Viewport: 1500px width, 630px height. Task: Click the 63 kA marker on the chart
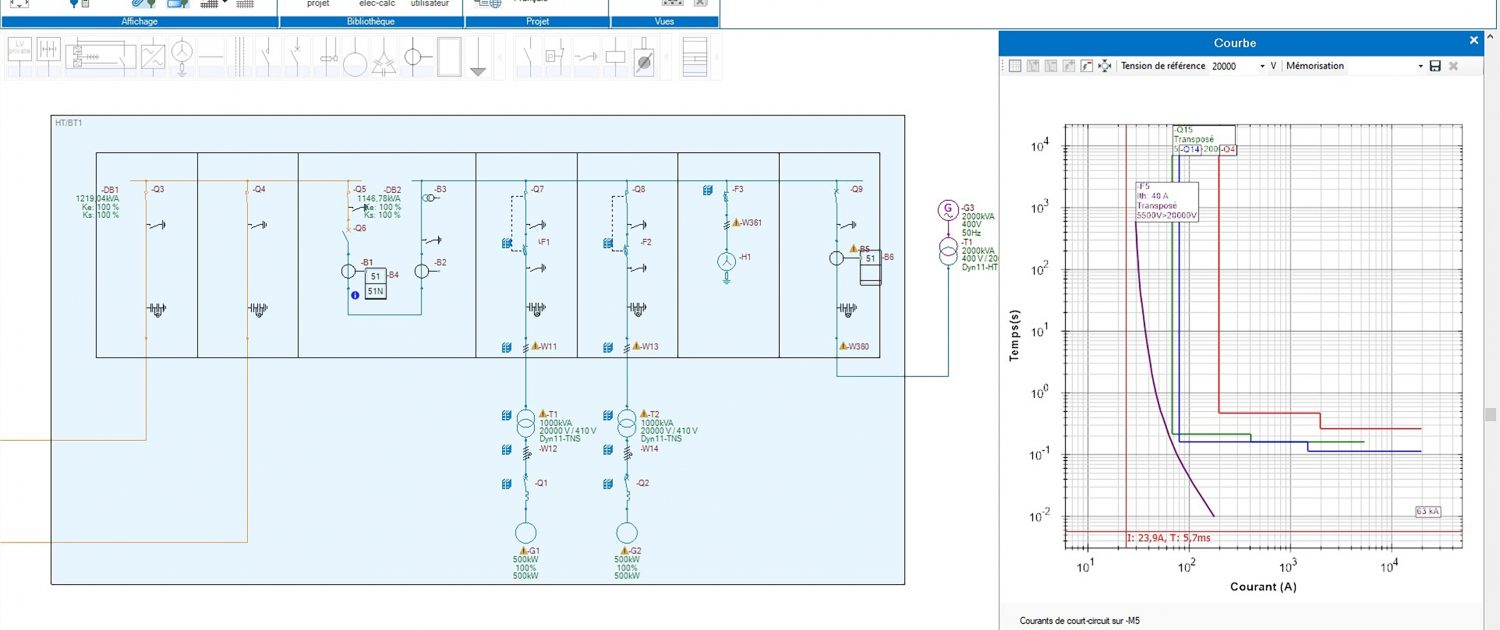coord(1428,511)
